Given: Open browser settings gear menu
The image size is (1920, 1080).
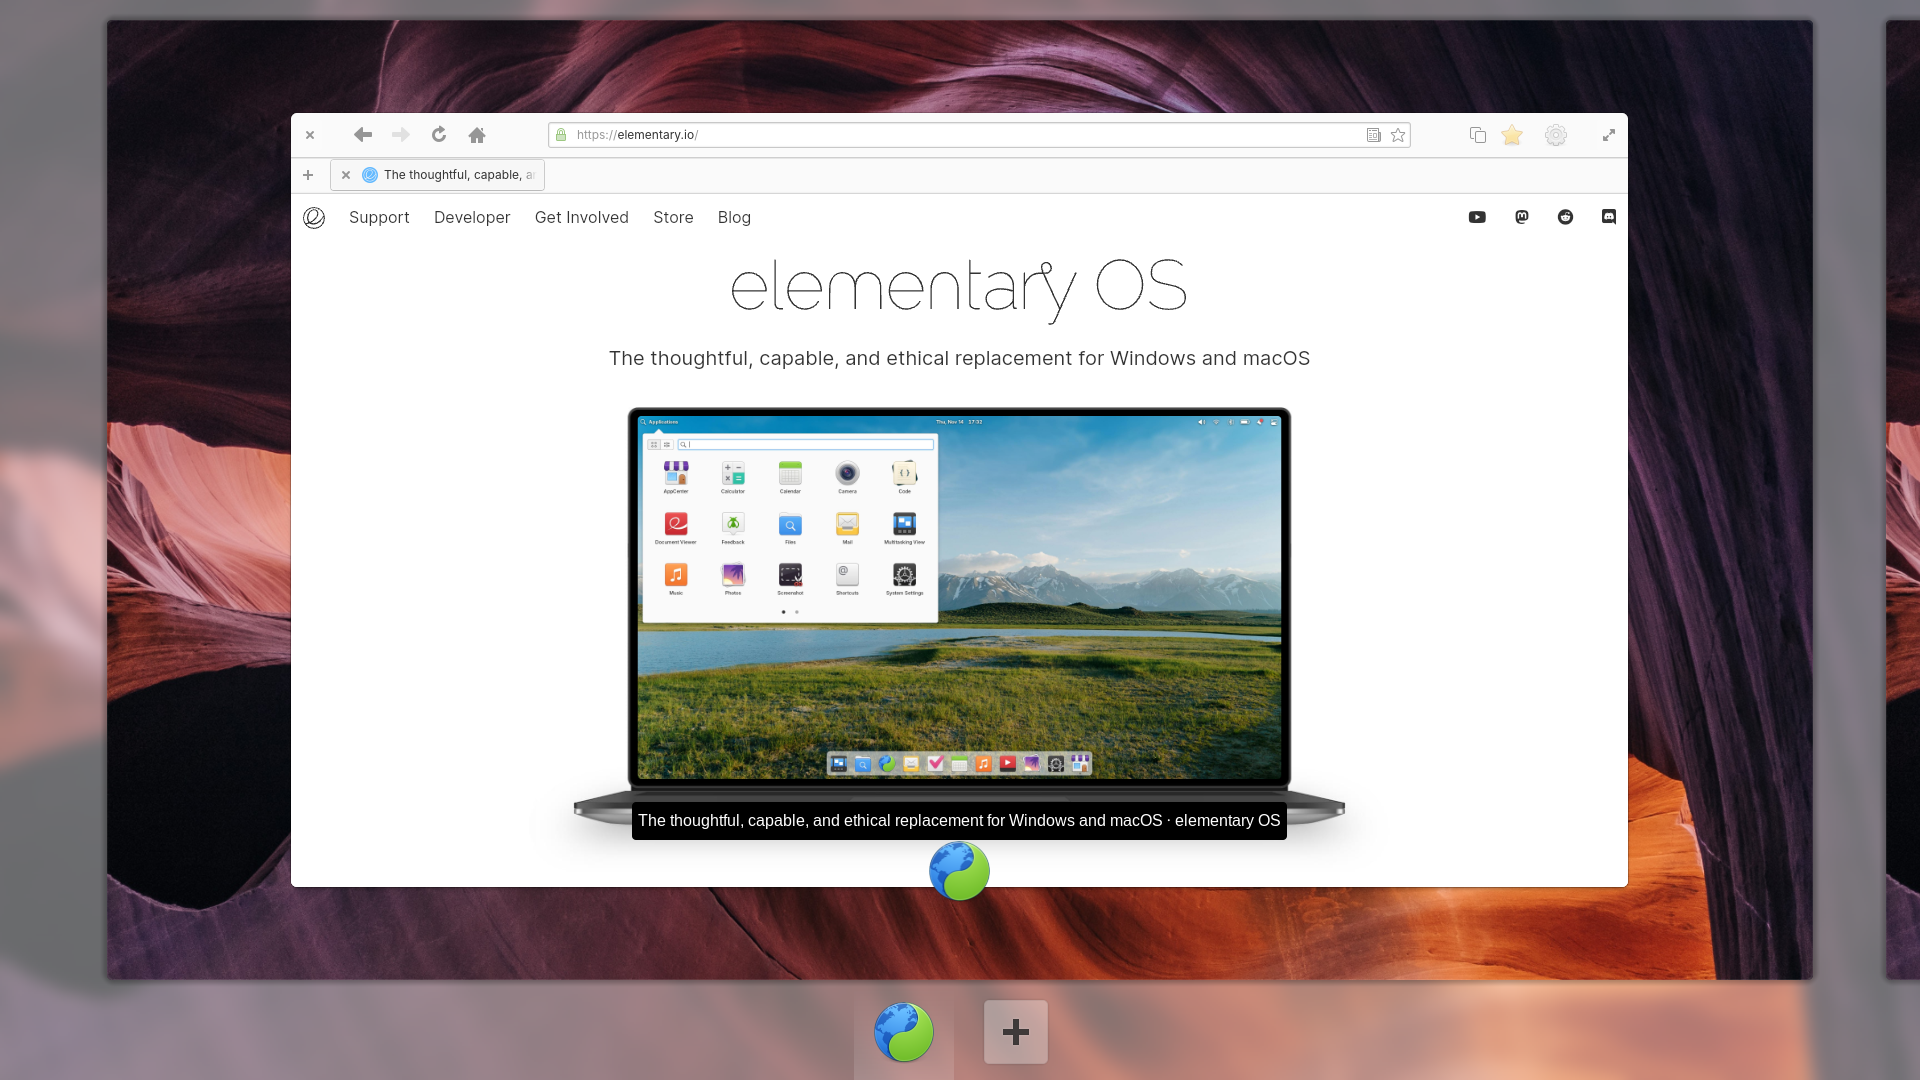Looking at the screenshot, I should [1556, 135].
